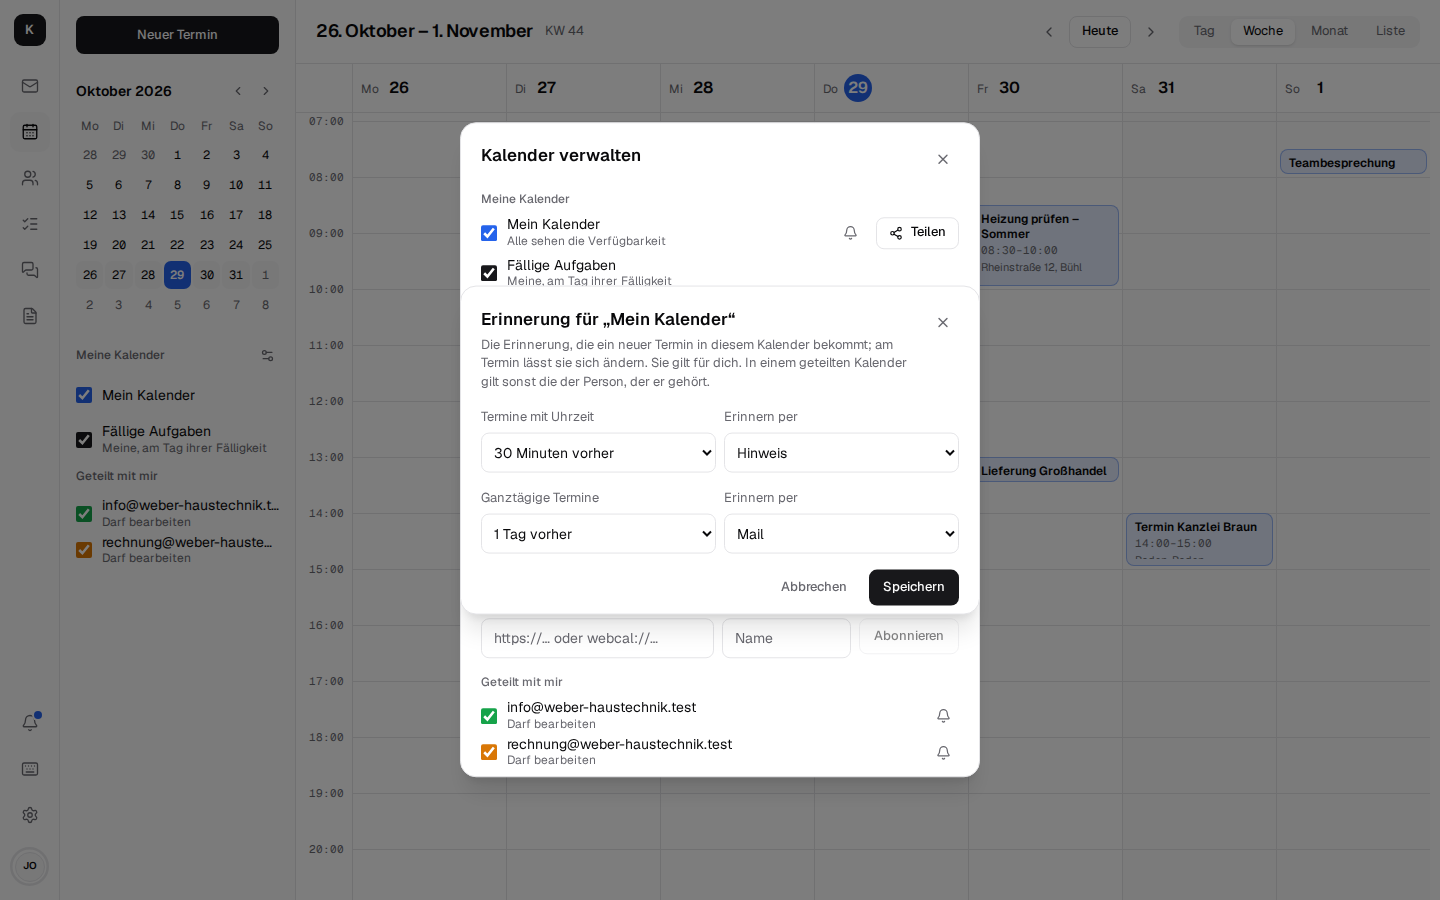Switch to Monat view
1440x900 pixels.
1329,31
